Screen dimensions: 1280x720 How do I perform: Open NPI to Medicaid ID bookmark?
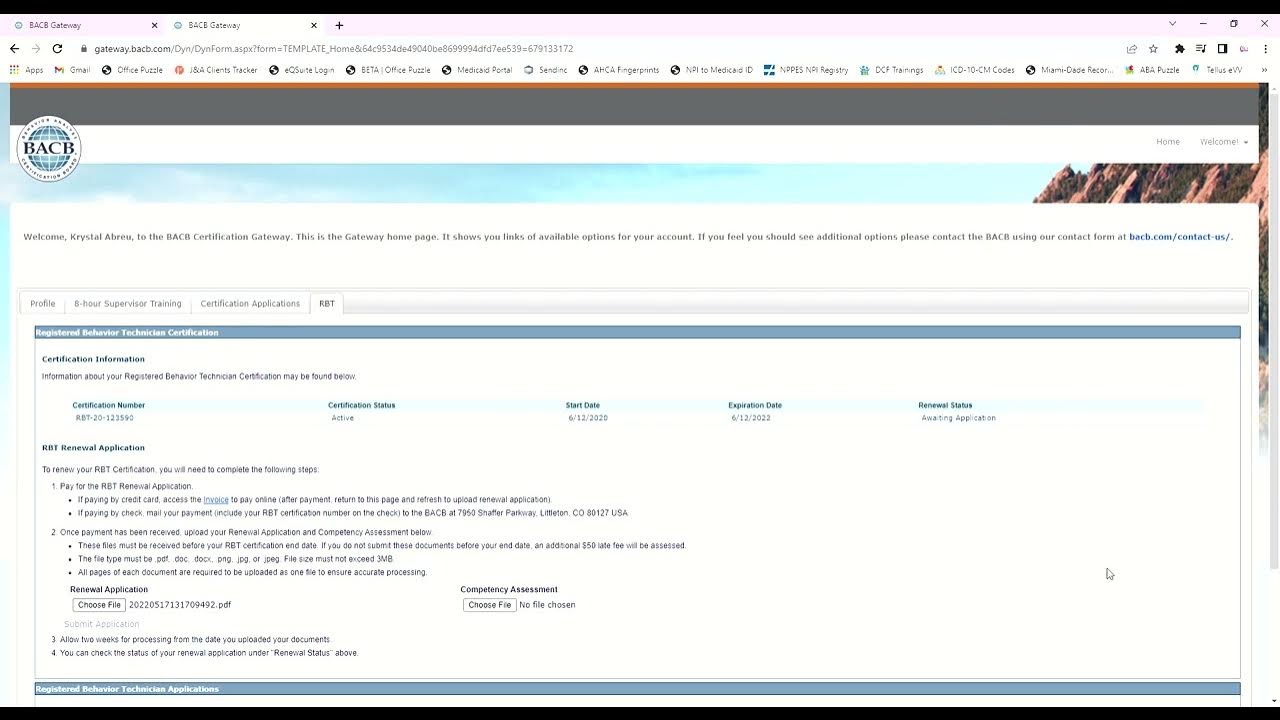pyautogui.click(x=712, y=70)
